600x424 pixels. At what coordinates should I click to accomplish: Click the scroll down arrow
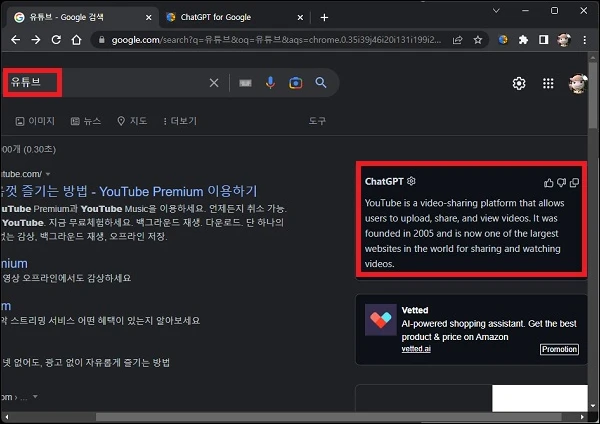(593, 406)
